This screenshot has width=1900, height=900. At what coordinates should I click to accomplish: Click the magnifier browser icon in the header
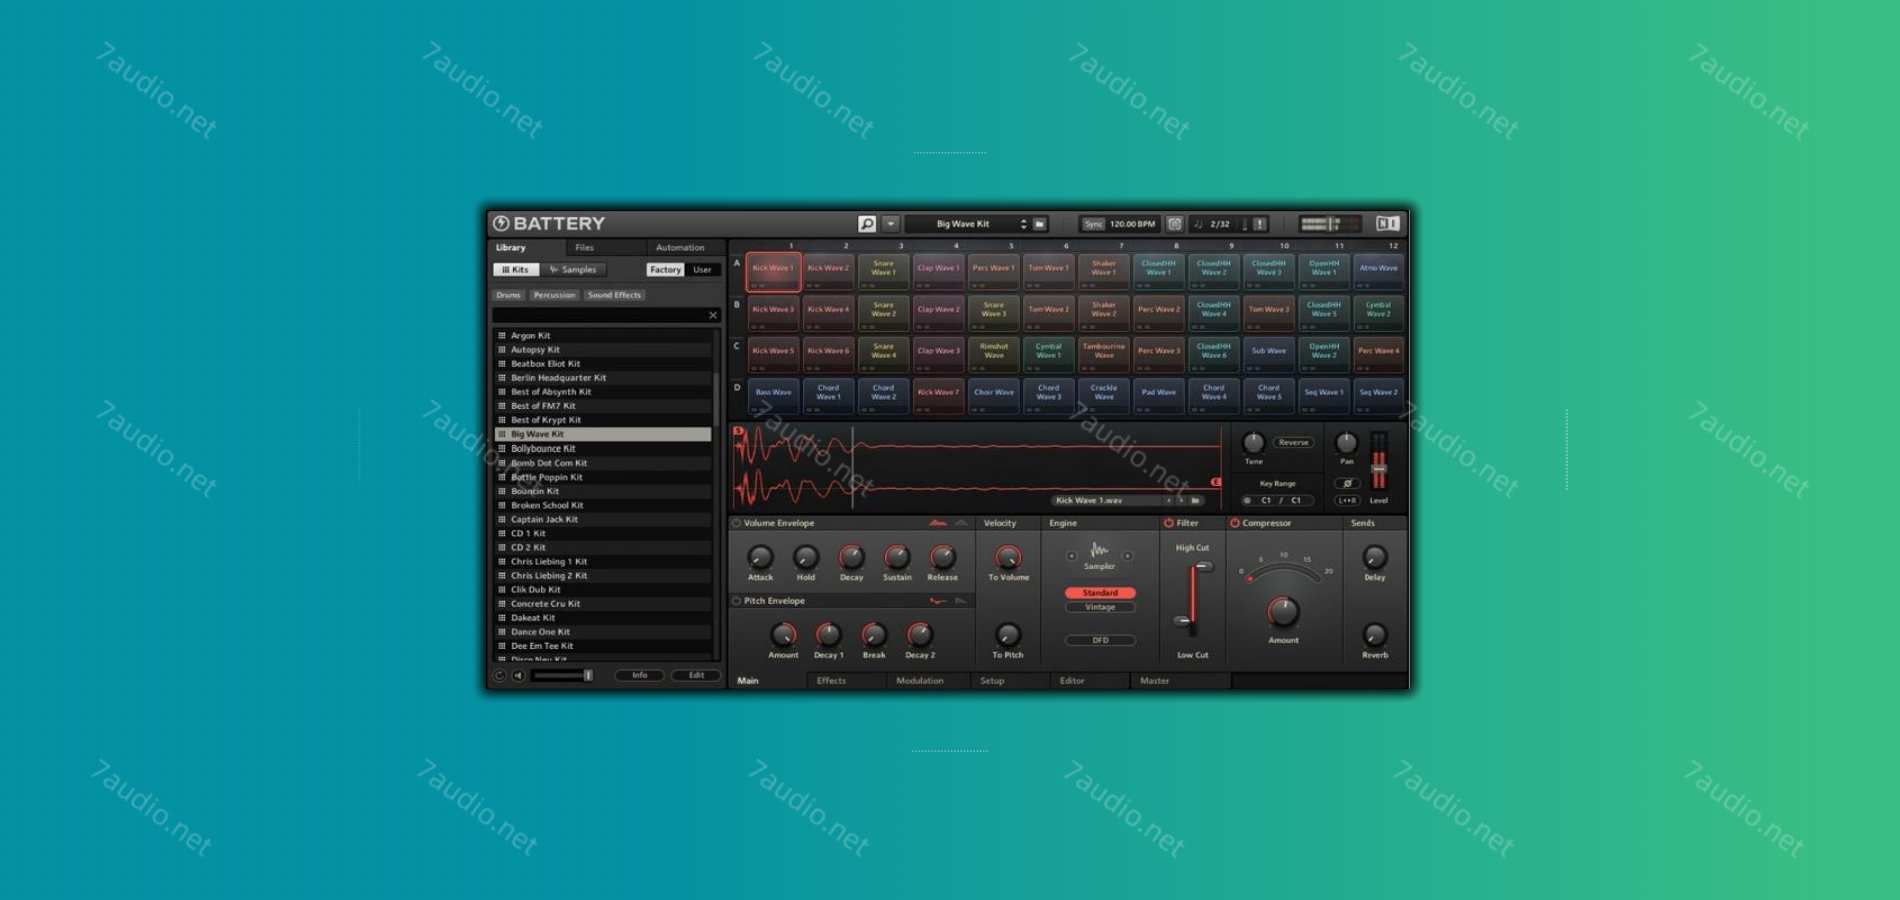tap(867, 224)
